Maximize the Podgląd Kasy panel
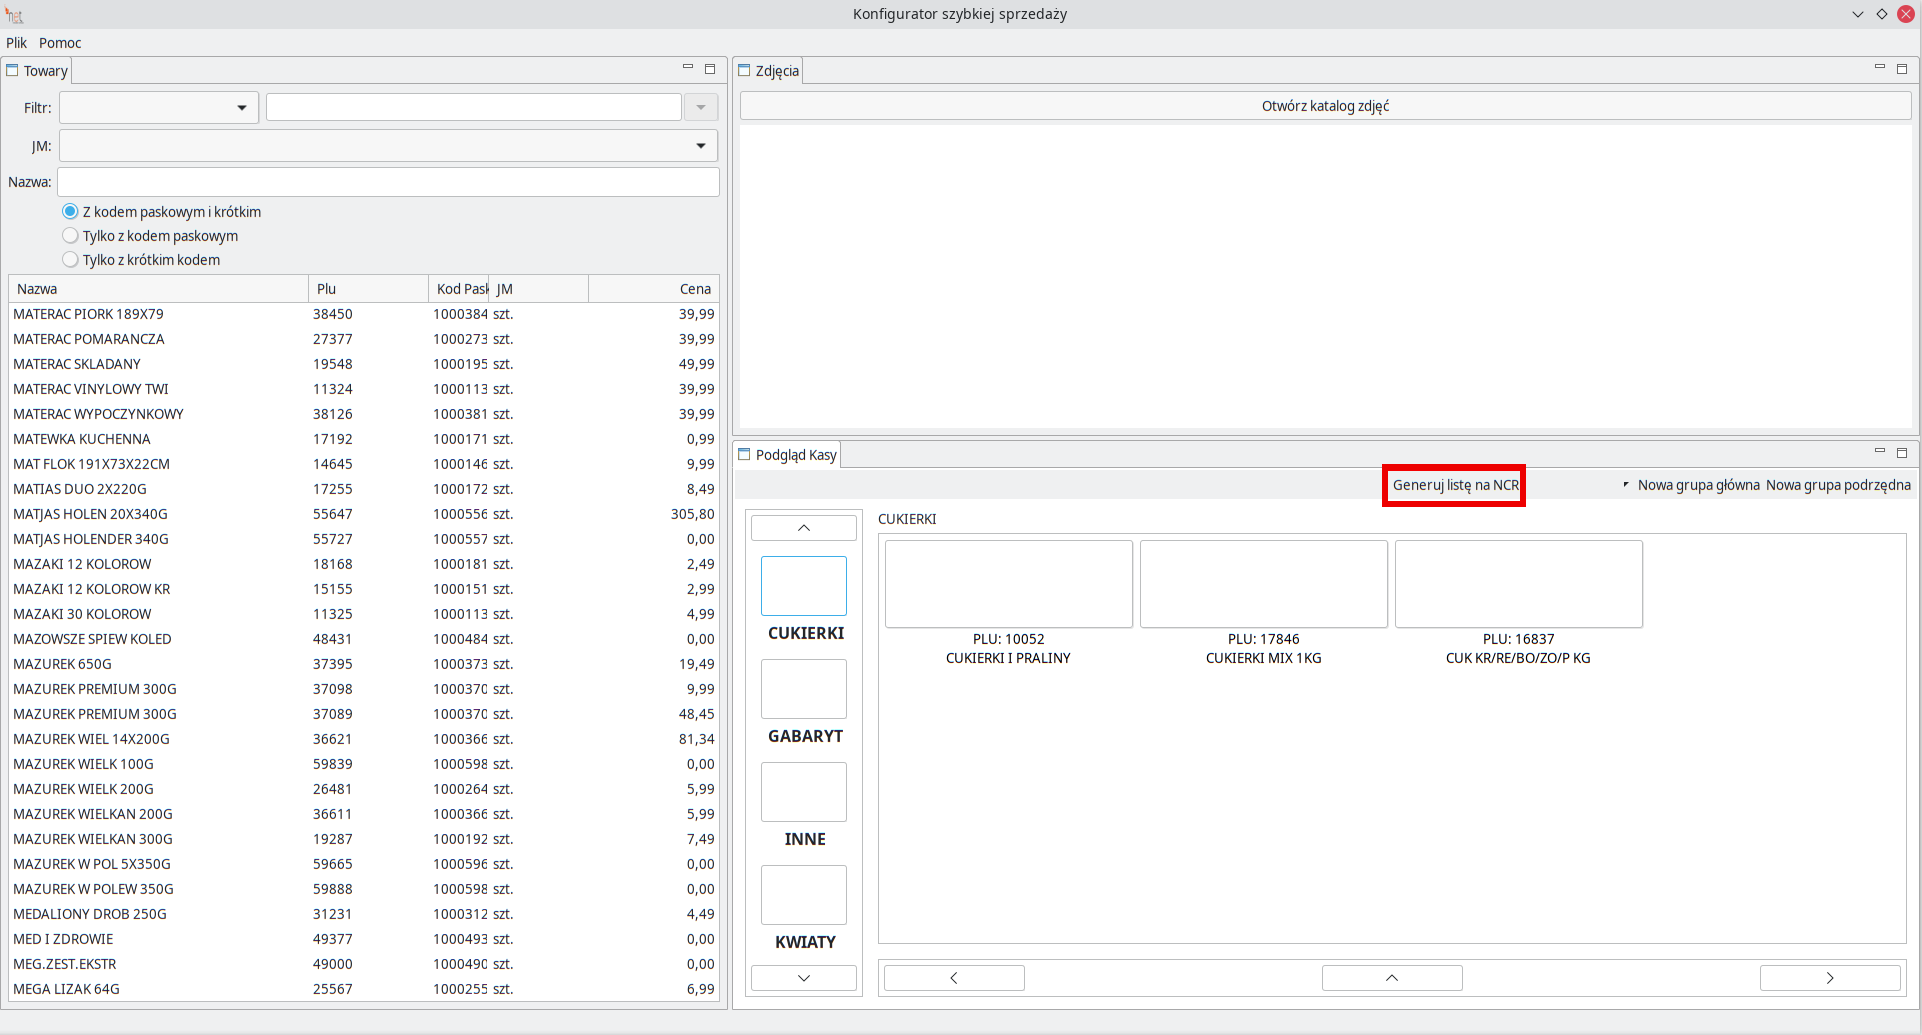 pyautogui.click(x=1902, y=453)
